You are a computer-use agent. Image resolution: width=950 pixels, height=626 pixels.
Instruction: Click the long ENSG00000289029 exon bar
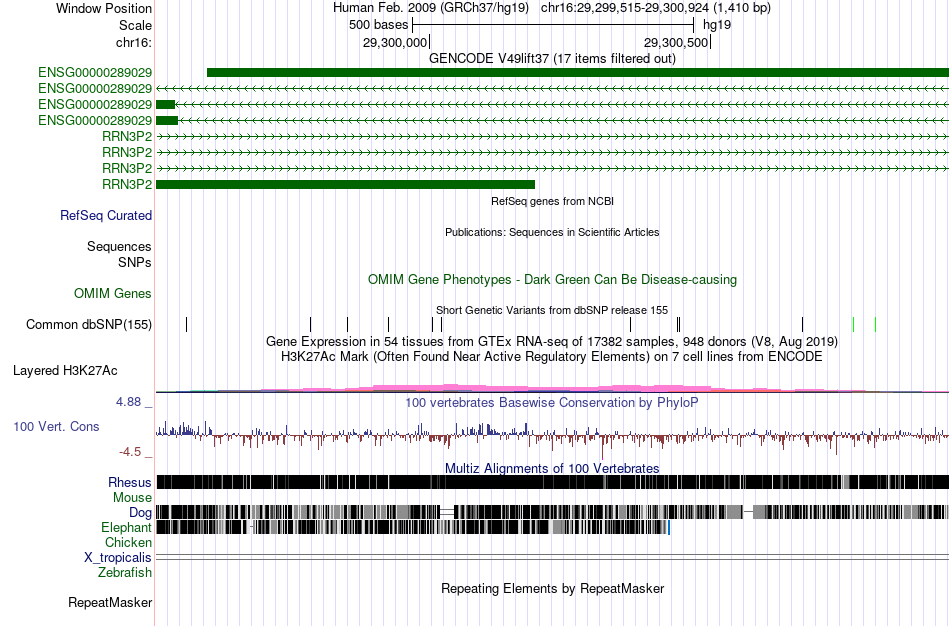(577, 73)
